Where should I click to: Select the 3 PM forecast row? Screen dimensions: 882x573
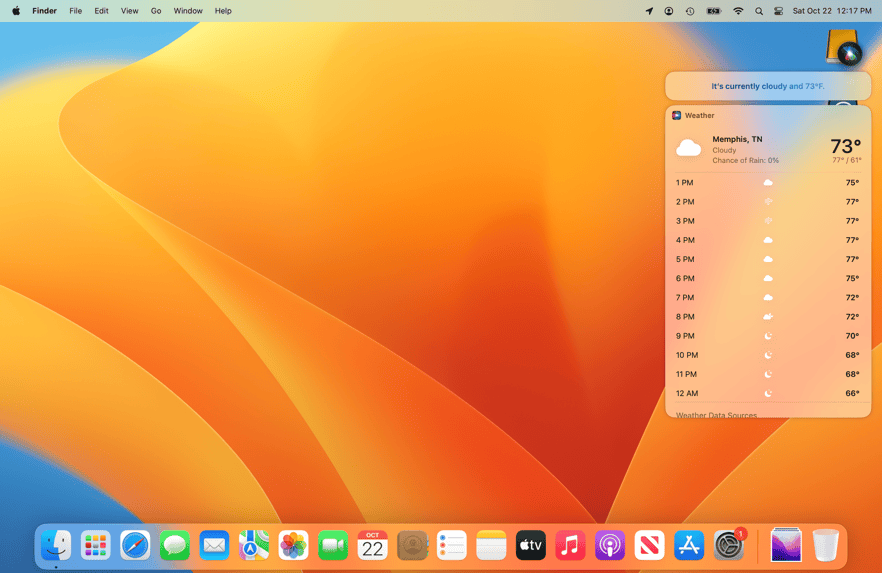point(768,221)
